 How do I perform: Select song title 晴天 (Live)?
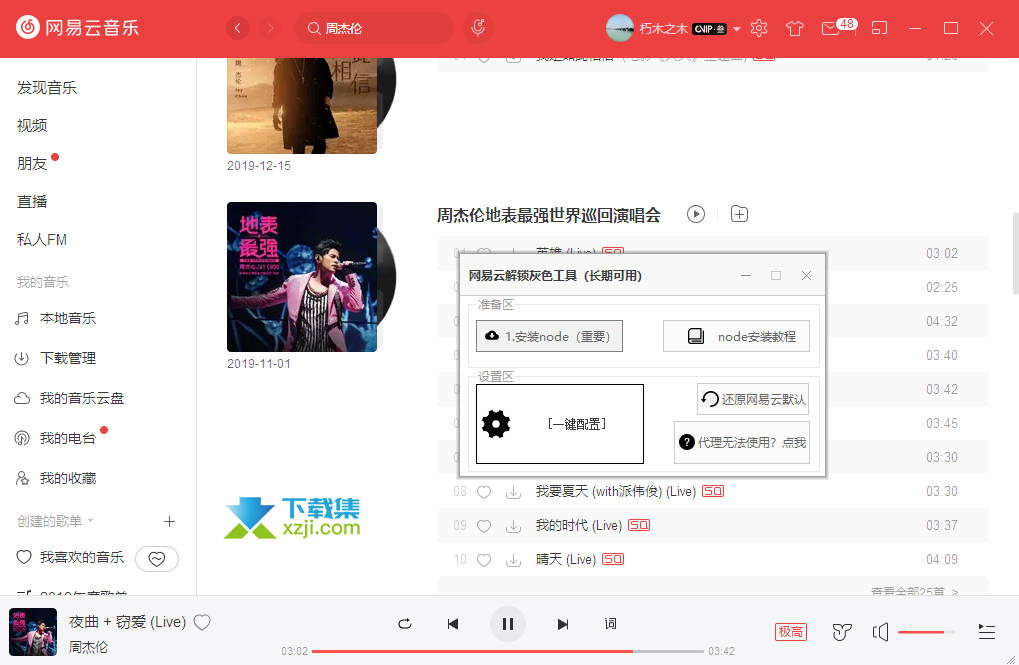point(565,560)
